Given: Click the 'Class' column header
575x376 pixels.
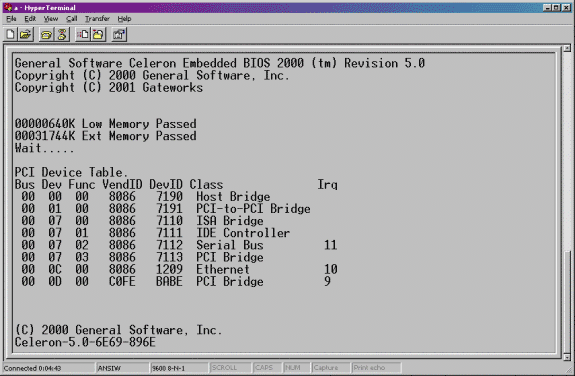Looking at the screenshot, I should [x=206, y=184].
